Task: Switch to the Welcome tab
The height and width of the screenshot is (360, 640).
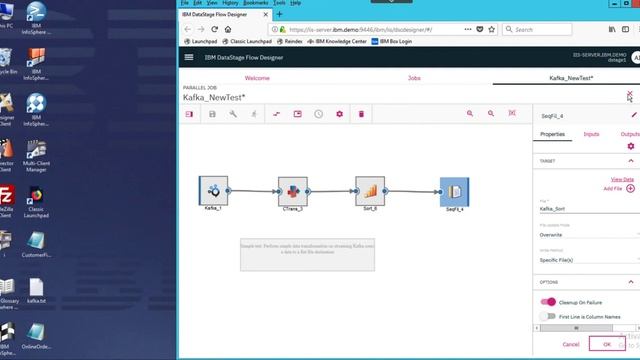Action: [x=257, y=78]
